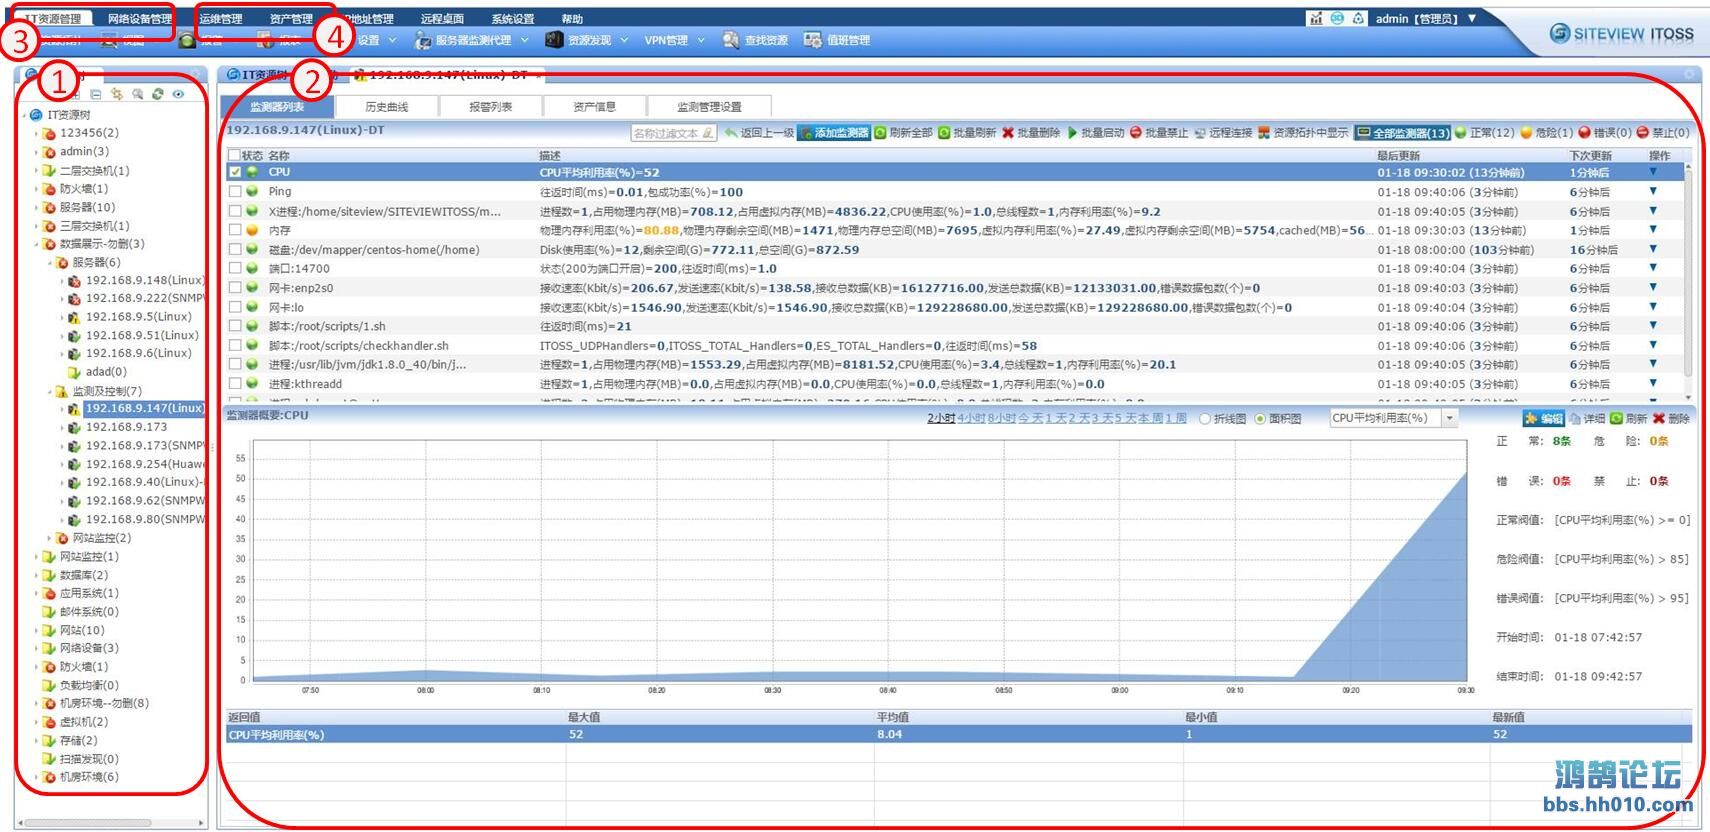Image resolution: width=1710 pixels, height=832 pixels.
Task: Switch to the 监测管理设置 tab
Action: [709, 107]
